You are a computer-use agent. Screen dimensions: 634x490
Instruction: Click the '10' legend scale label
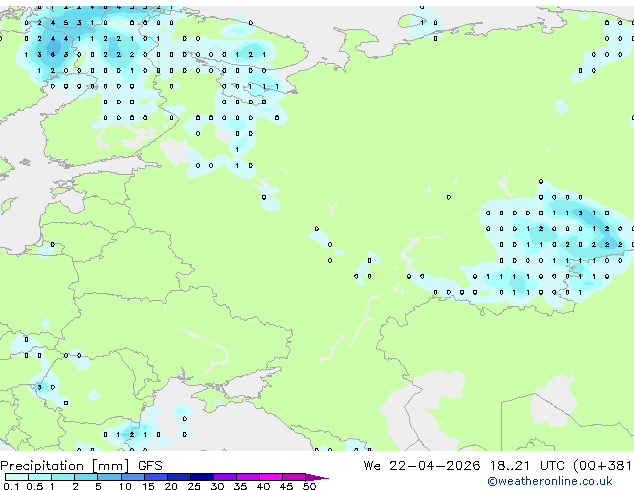[x=125, y=486]
